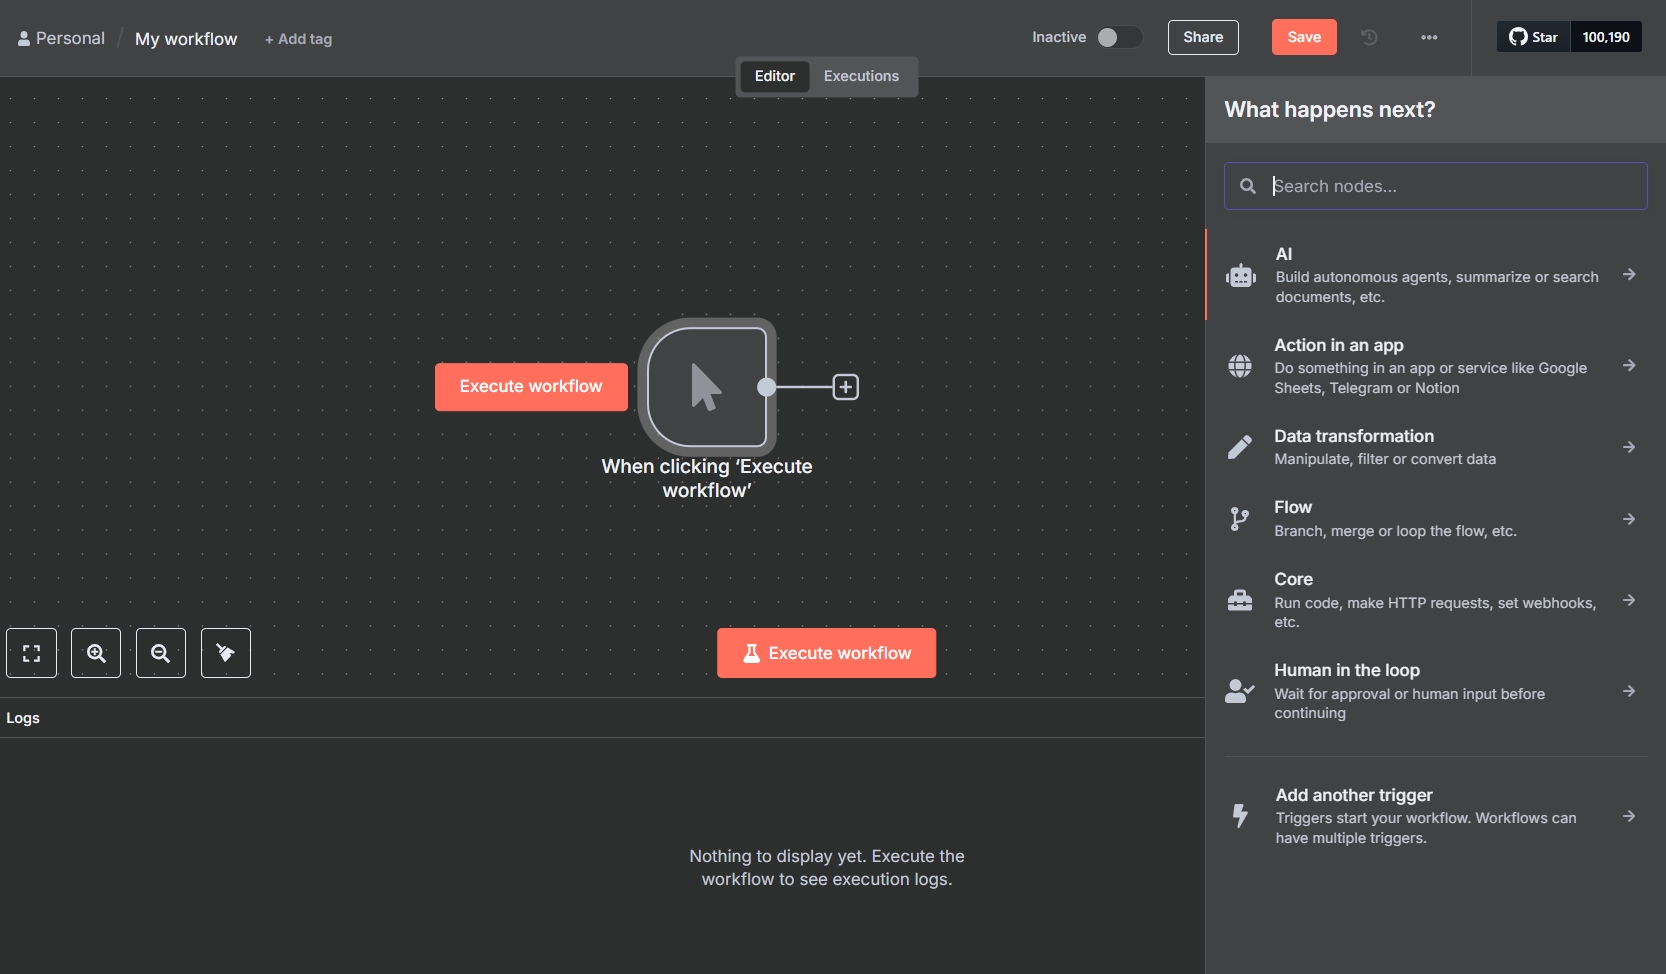
Task: Click the tidy up nodes icon
Action: pyautogui.click(x=226, y=653)
